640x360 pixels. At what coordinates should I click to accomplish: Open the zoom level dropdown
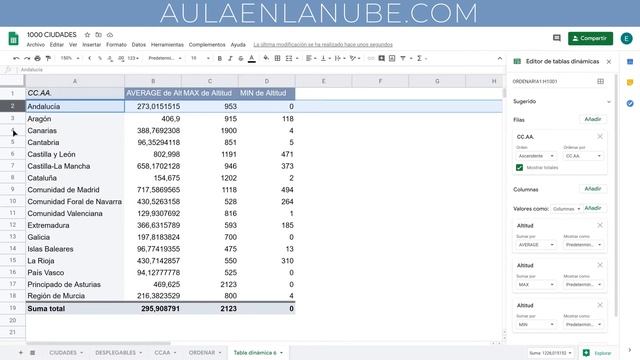click(x=70, y=58)
